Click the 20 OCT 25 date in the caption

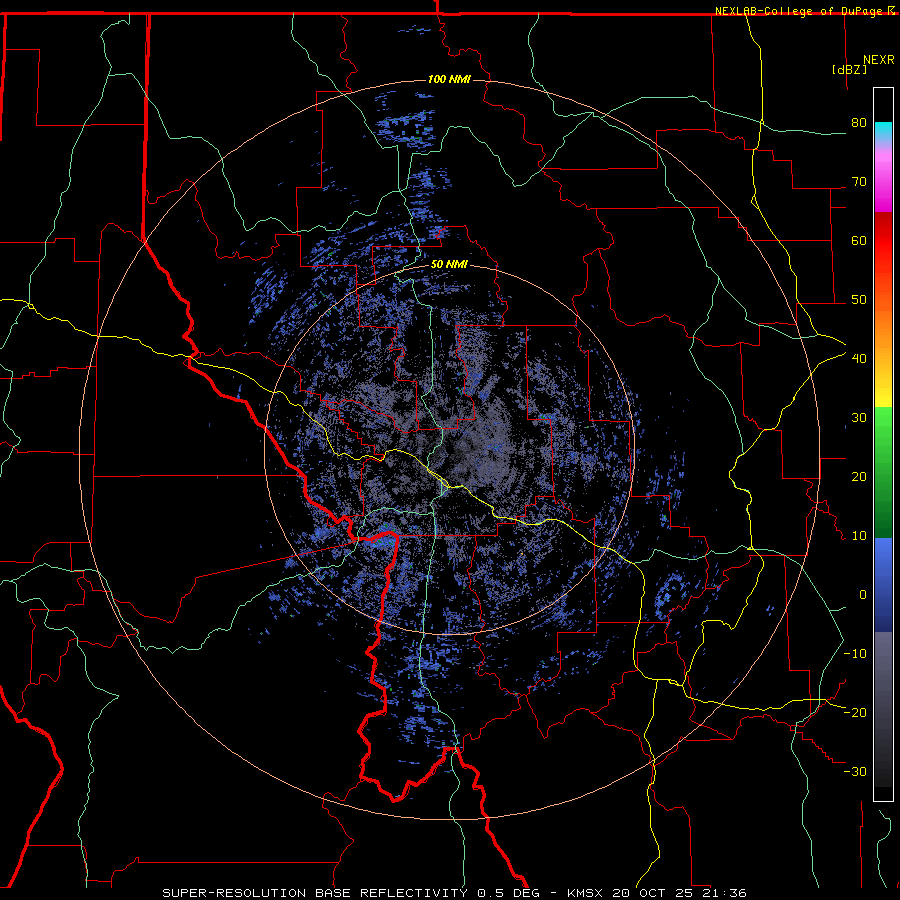[655, 893]
